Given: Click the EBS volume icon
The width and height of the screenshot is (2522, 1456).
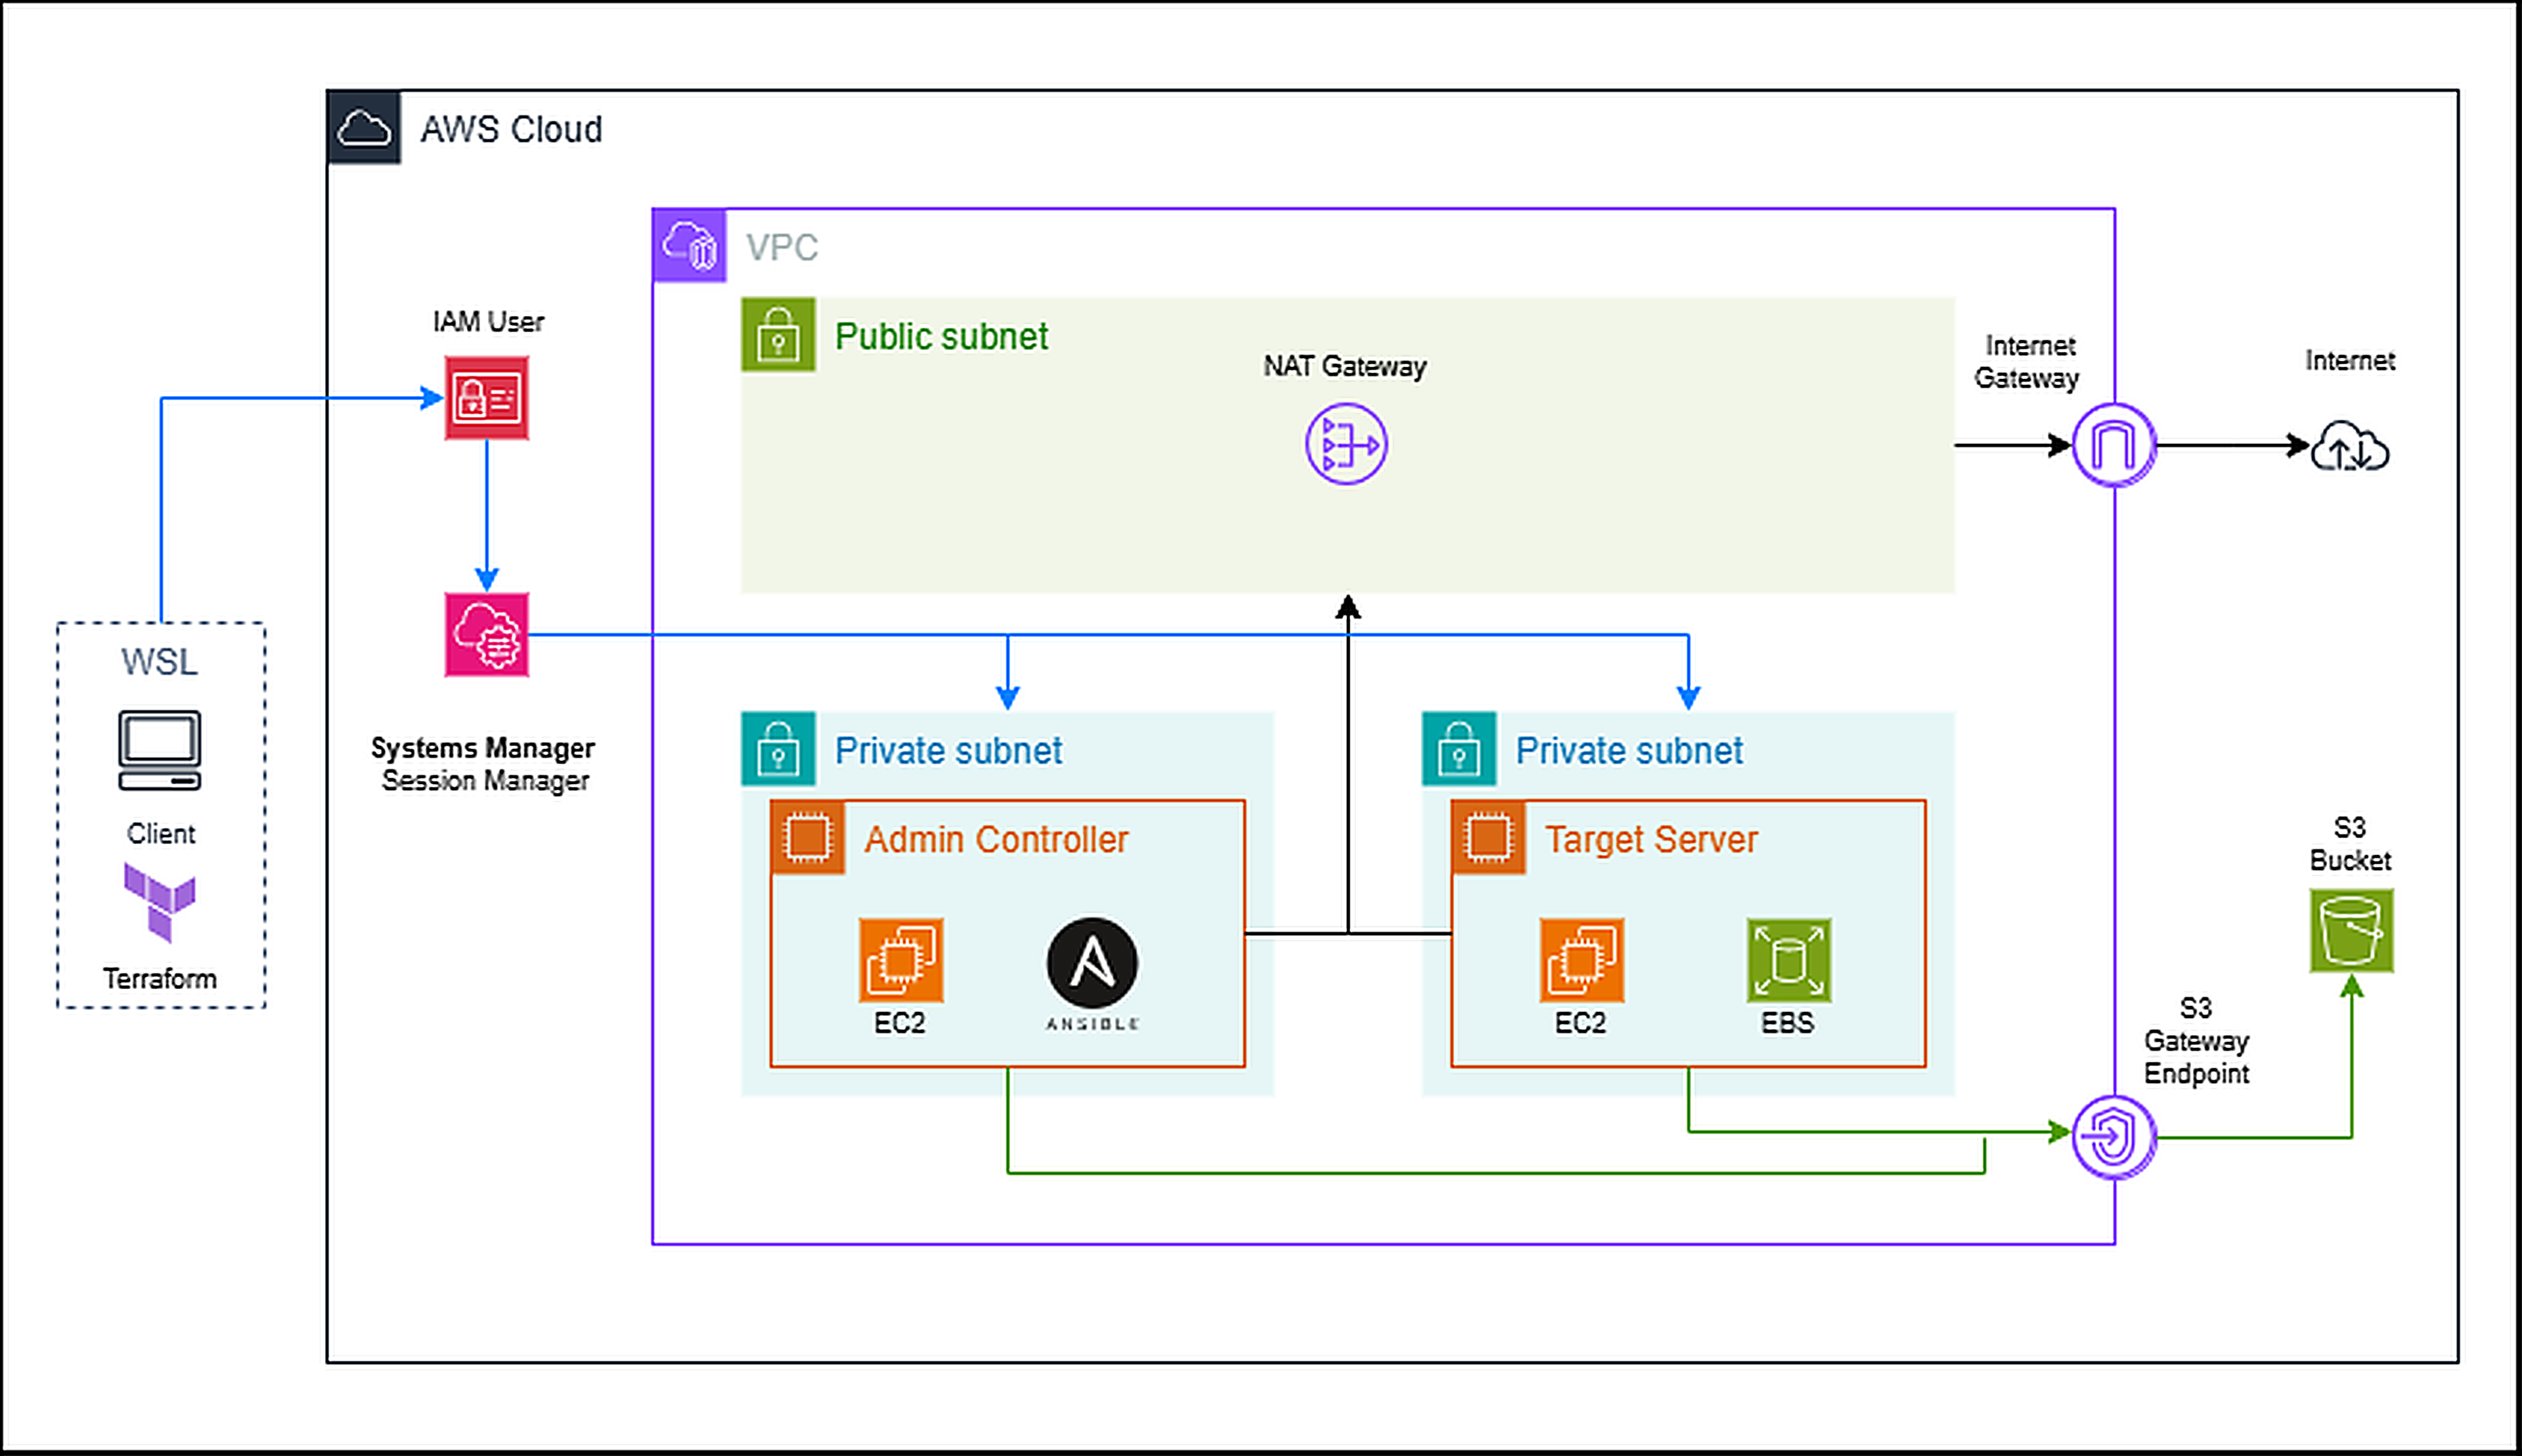Looking at the screenshot, I should point(1789,960).
